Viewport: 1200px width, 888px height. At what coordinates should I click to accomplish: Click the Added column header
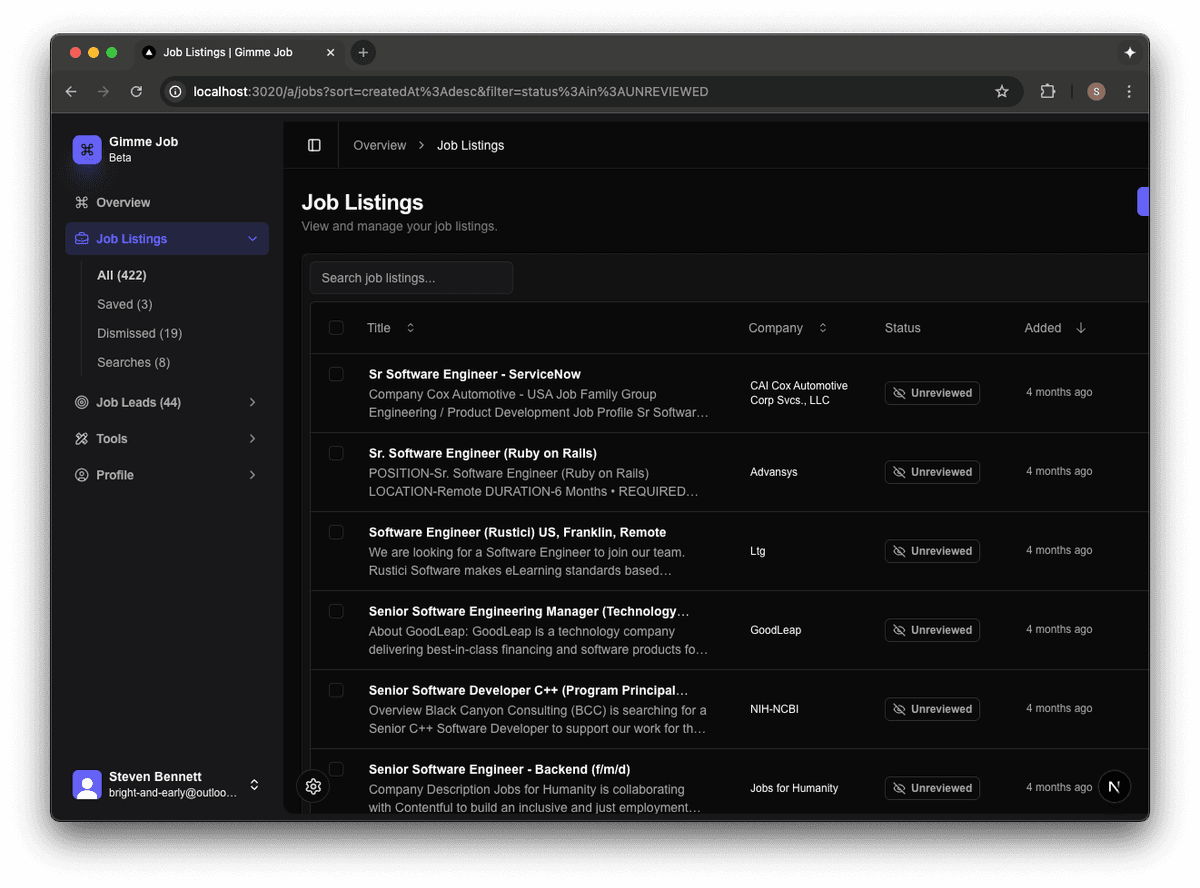pyautogui.click(x=1043, y=328)
